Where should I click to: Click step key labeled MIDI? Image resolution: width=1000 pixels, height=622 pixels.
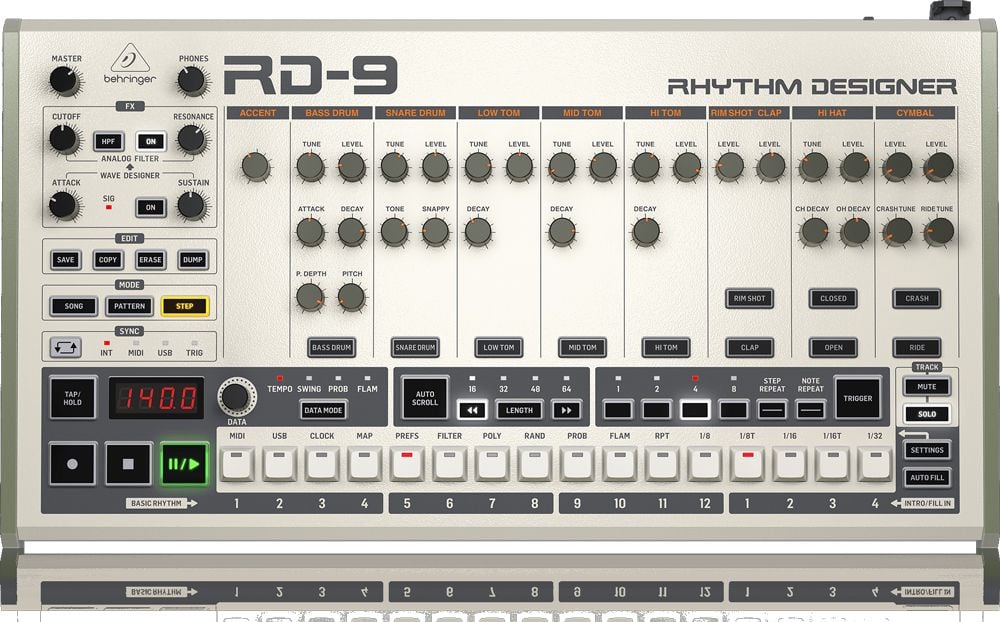click(x=237, y=464)
